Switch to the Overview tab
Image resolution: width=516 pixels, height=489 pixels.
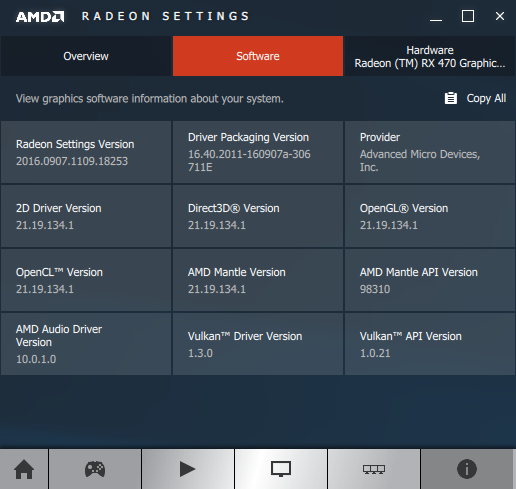[x=86, y=56]
